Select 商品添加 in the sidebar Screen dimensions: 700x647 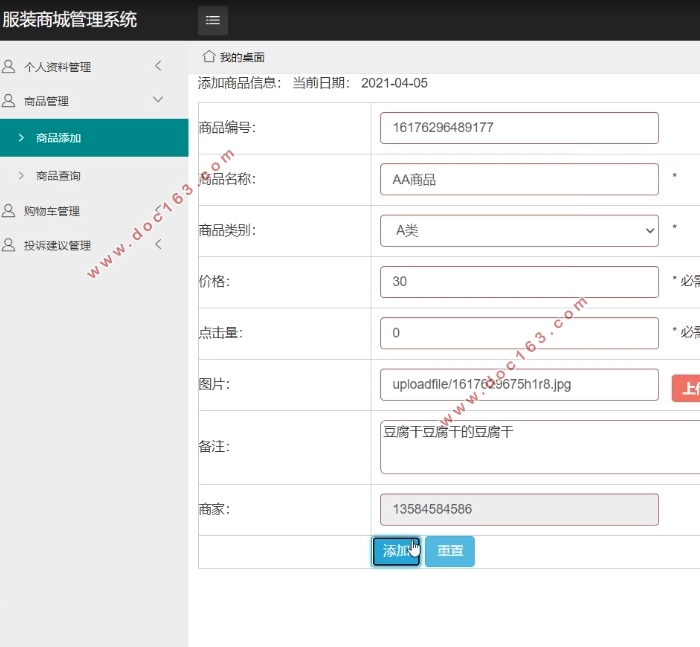58,138
